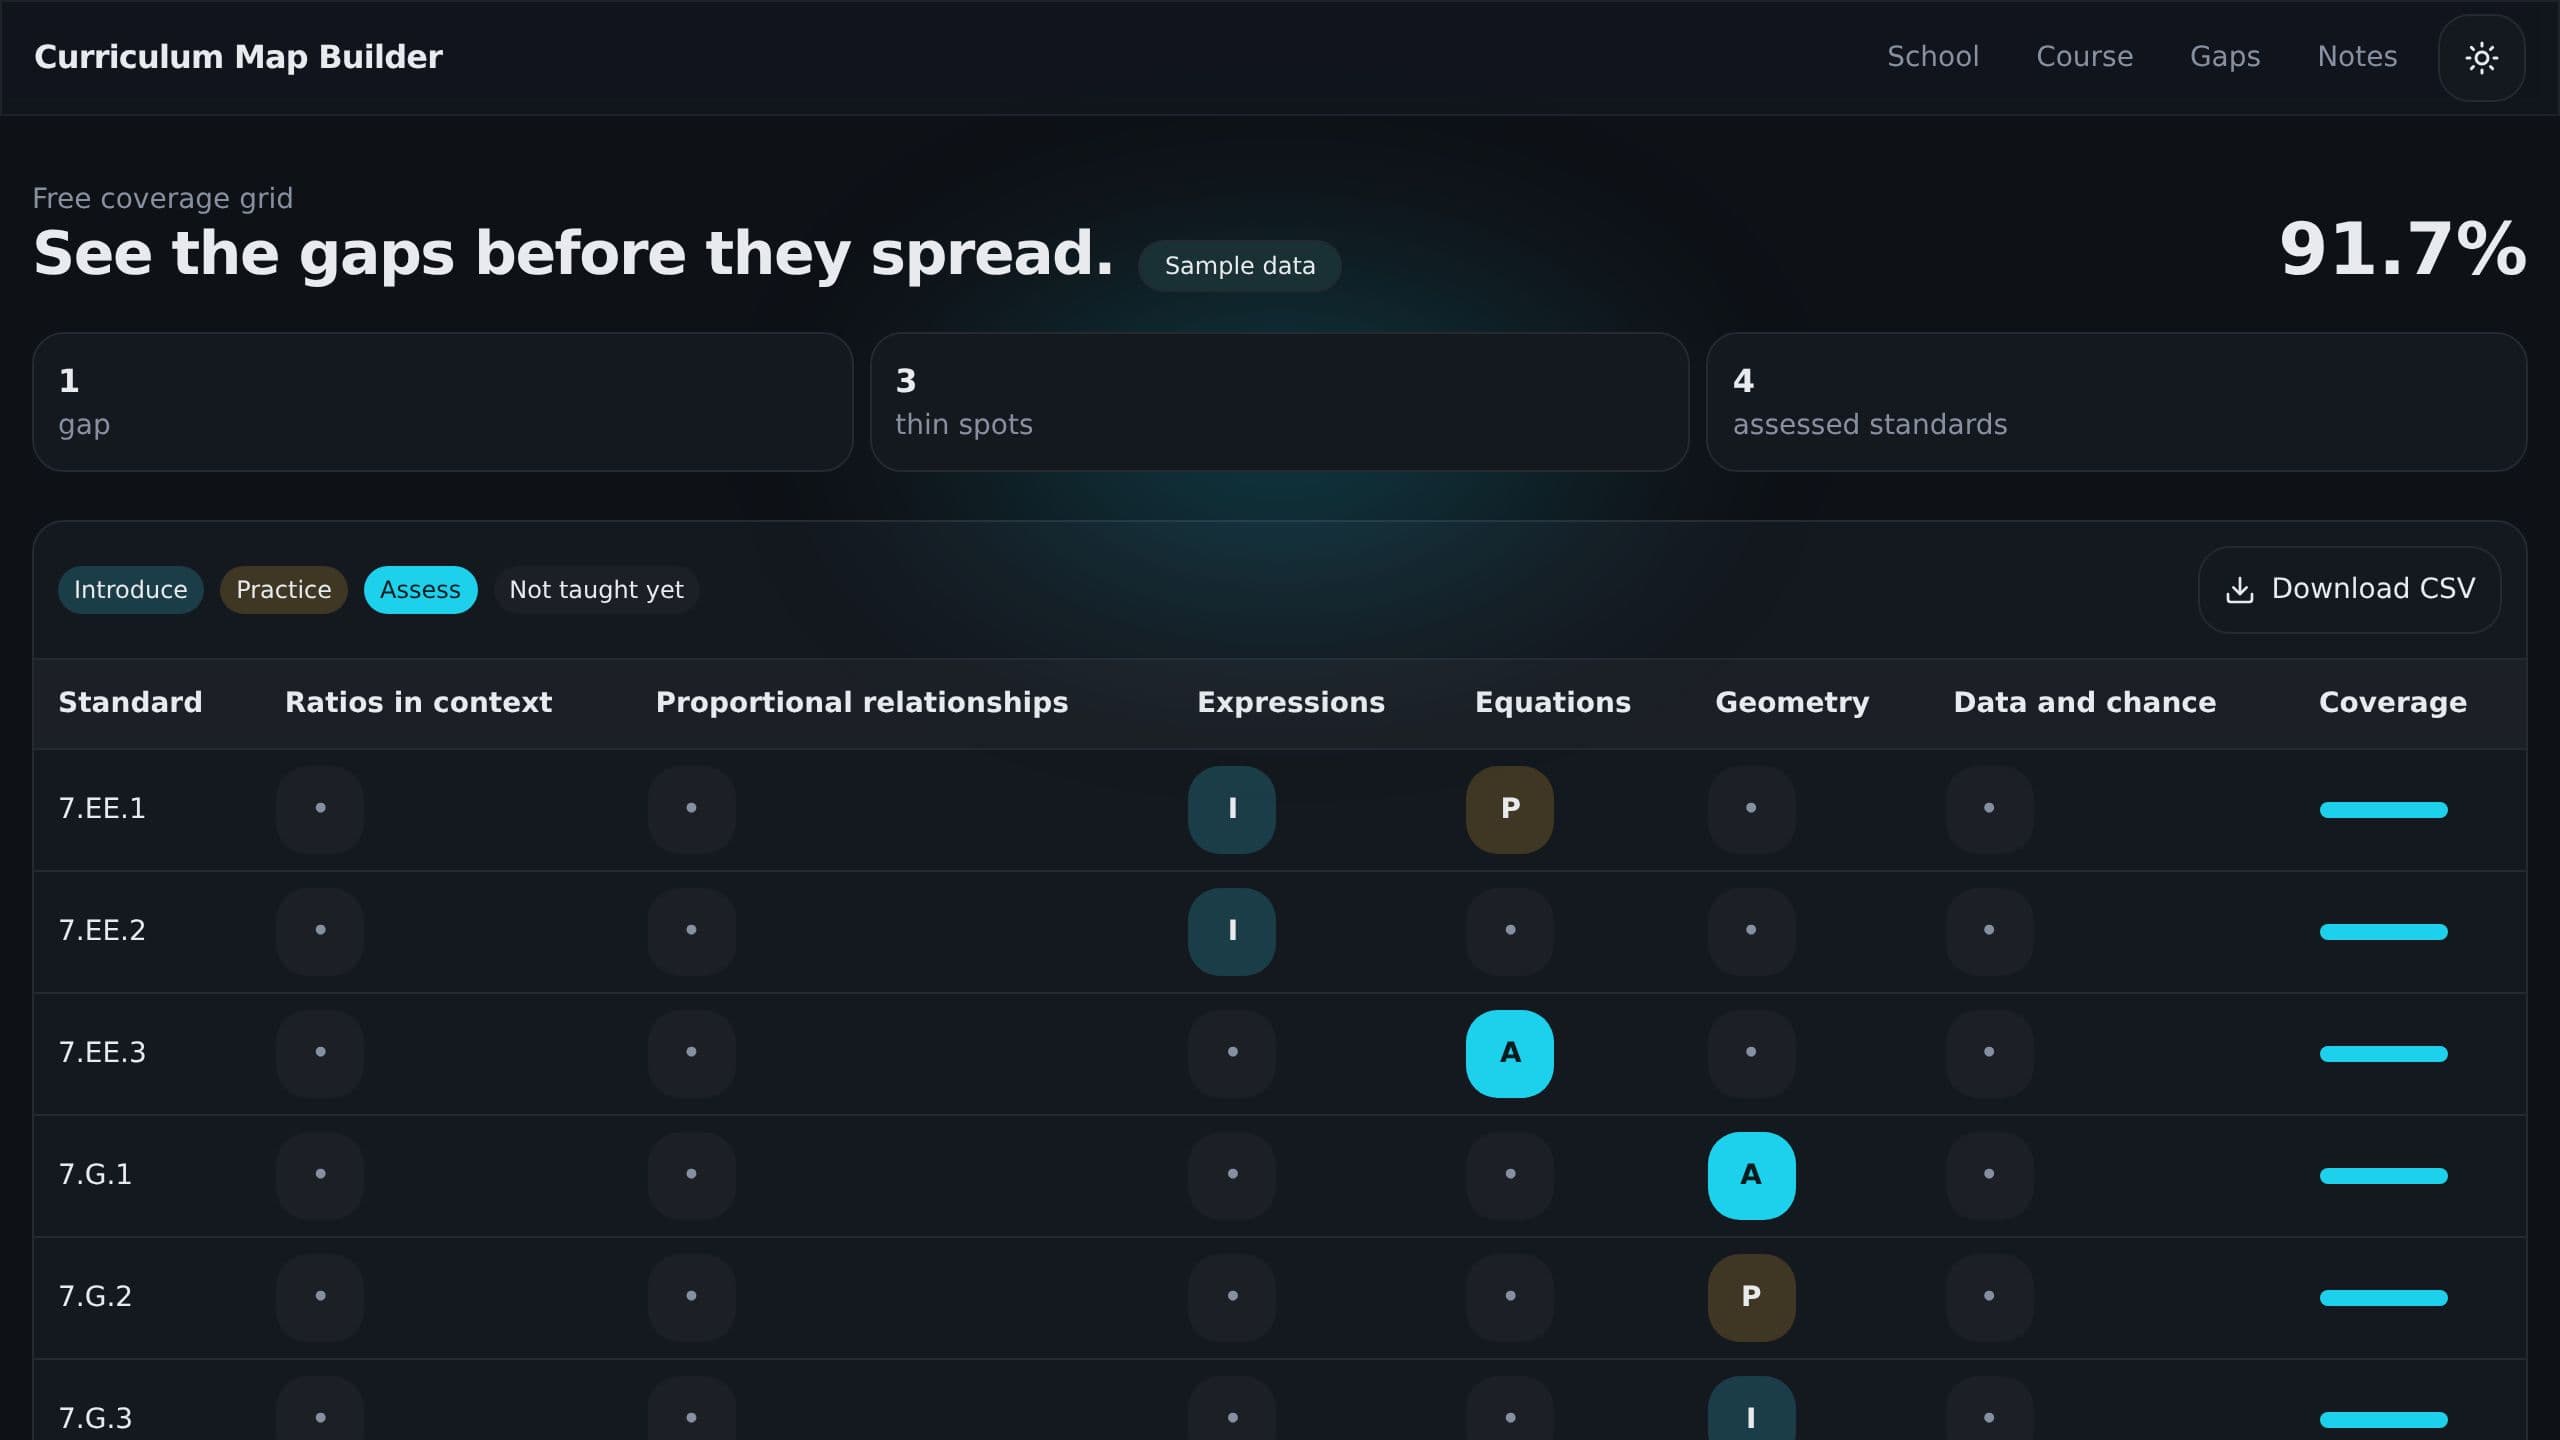The image size is (2560, 1440).
Task: Click the download icon beside Download CSV
Action: (x=2240, y=590)
